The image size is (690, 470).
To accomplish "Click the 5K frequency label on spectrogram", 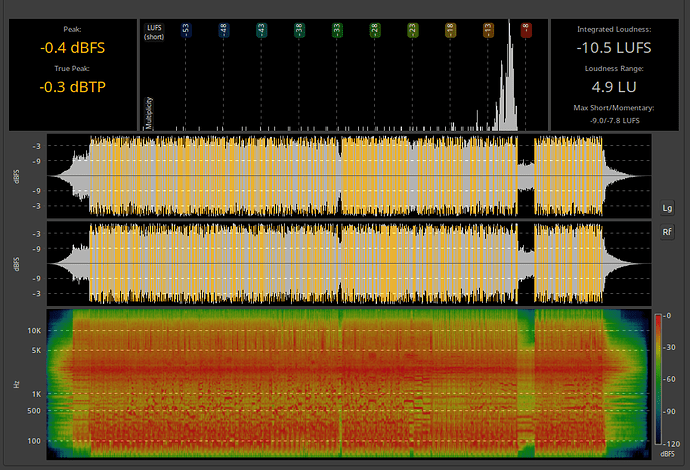I will coord(37,350).
